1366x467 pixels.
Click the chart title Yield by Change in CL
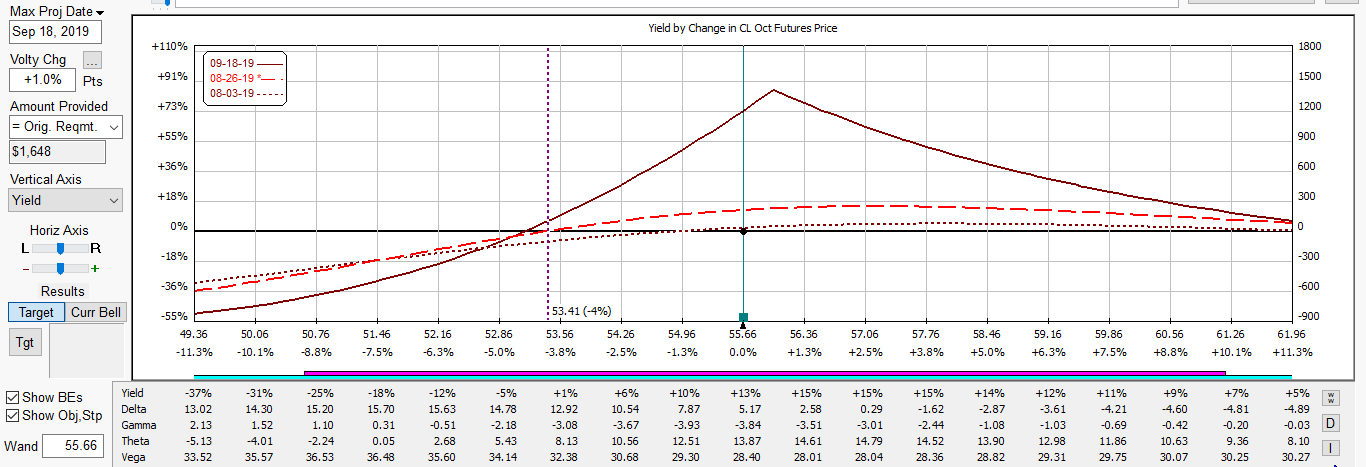[x=743, y=28]
